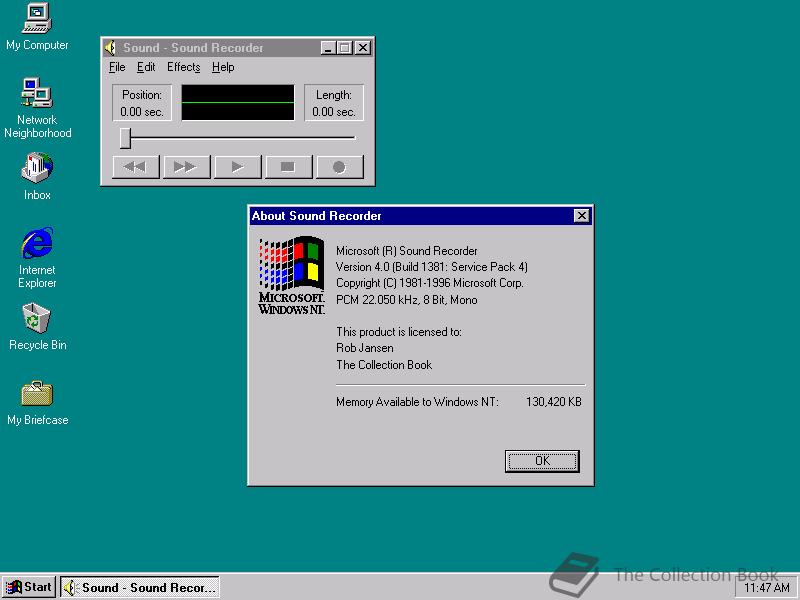The width and height of the screenshot is (800, 600).
Task: Click the Position 0.00 sec. readout
Action: coord(142,103)
